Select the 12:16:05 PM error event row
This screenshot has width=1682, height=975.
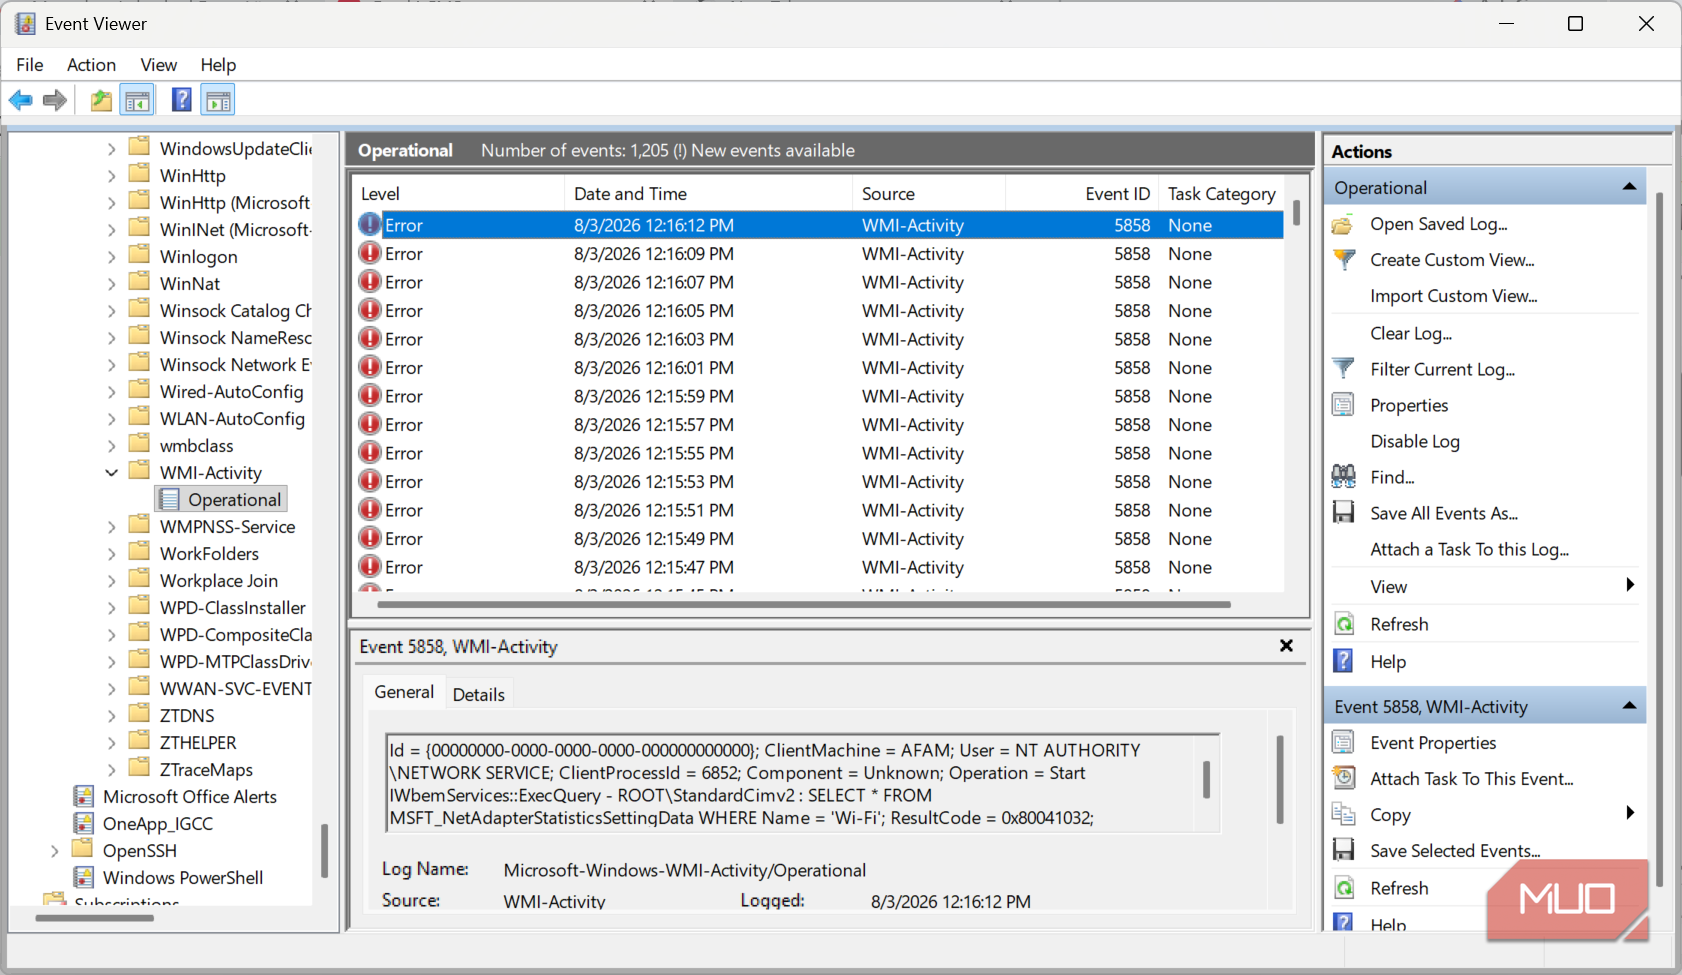819,310
